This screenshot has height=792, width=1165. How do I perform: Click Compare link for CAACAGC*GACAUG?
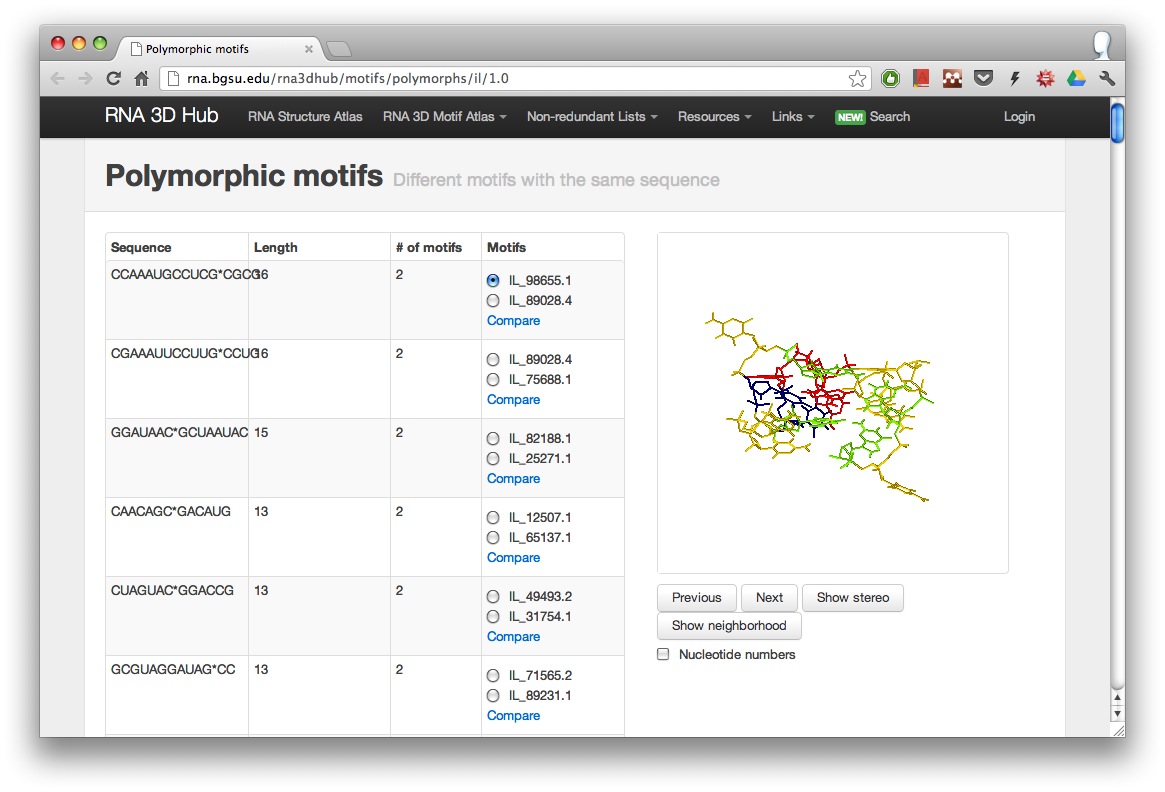coord(513,558)
